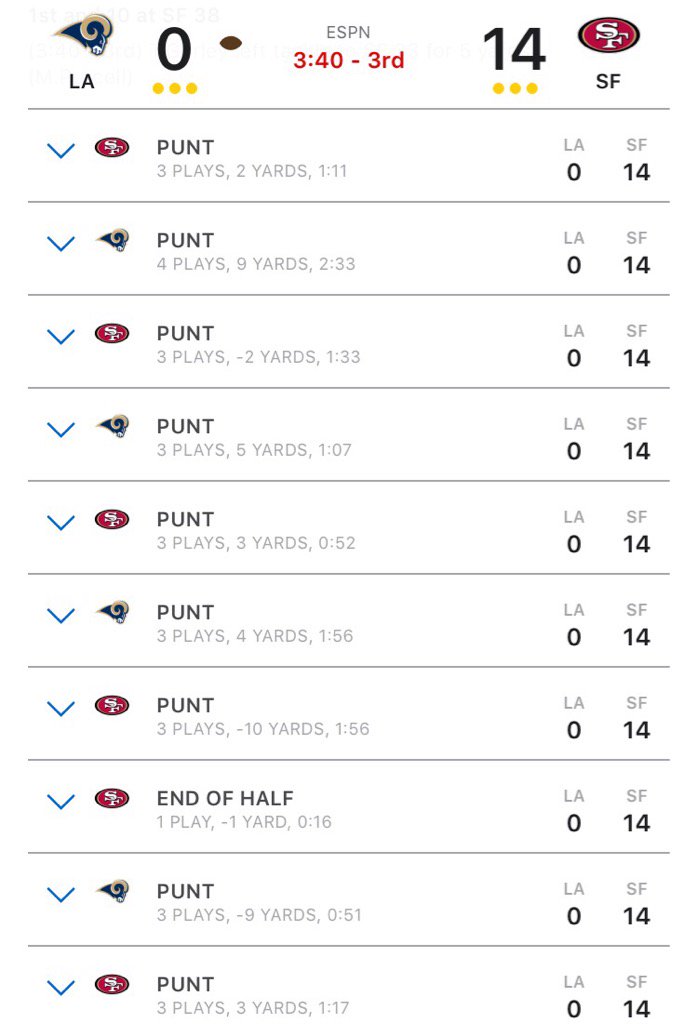Click Rams logo on -9 yards punt drive
Screen dimensions: 697x1024
(112, 891)
